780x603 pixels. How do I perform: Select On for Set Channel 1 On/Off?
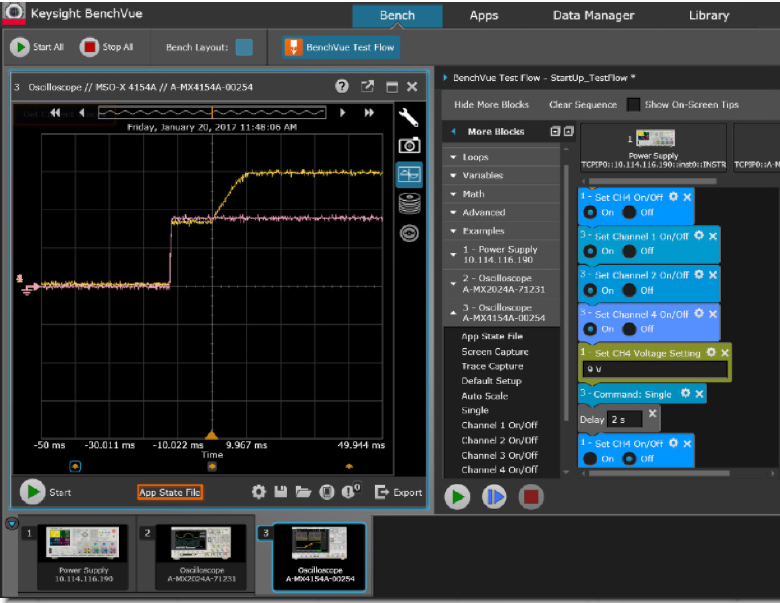[x=590, y=251]
